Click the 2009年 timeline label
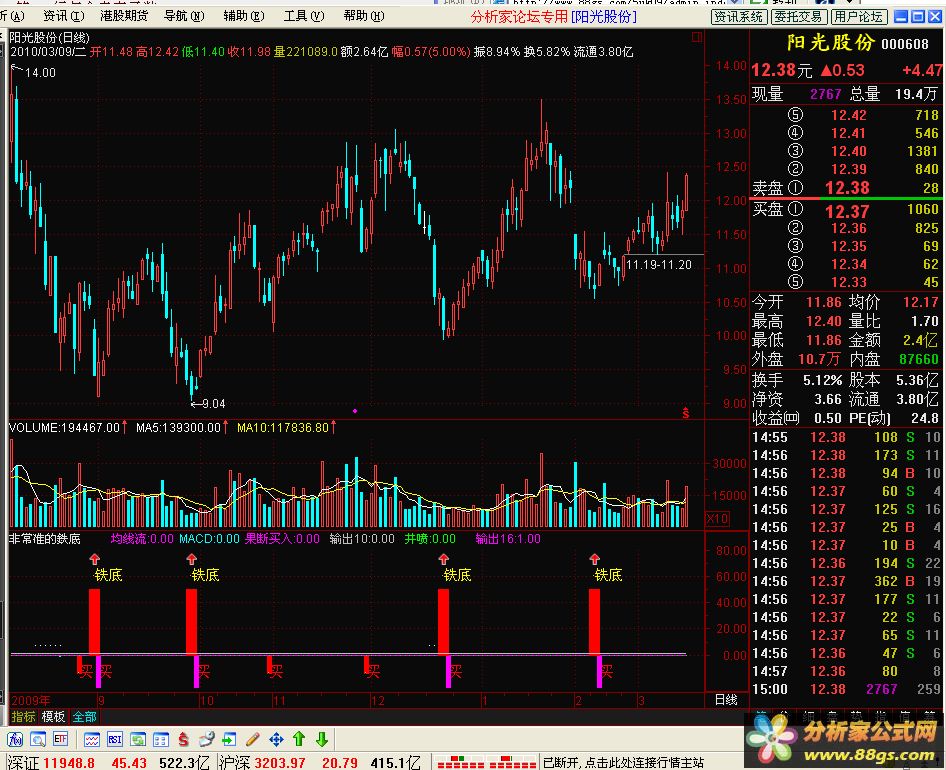Screen dimensions: 946x770 [x=31, y=701]
